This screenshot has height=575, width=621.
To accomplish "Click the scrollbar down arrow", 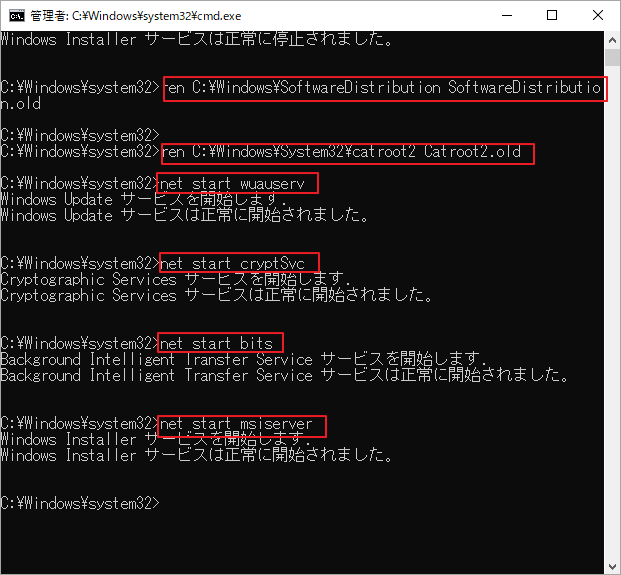I will coord(612,566).
